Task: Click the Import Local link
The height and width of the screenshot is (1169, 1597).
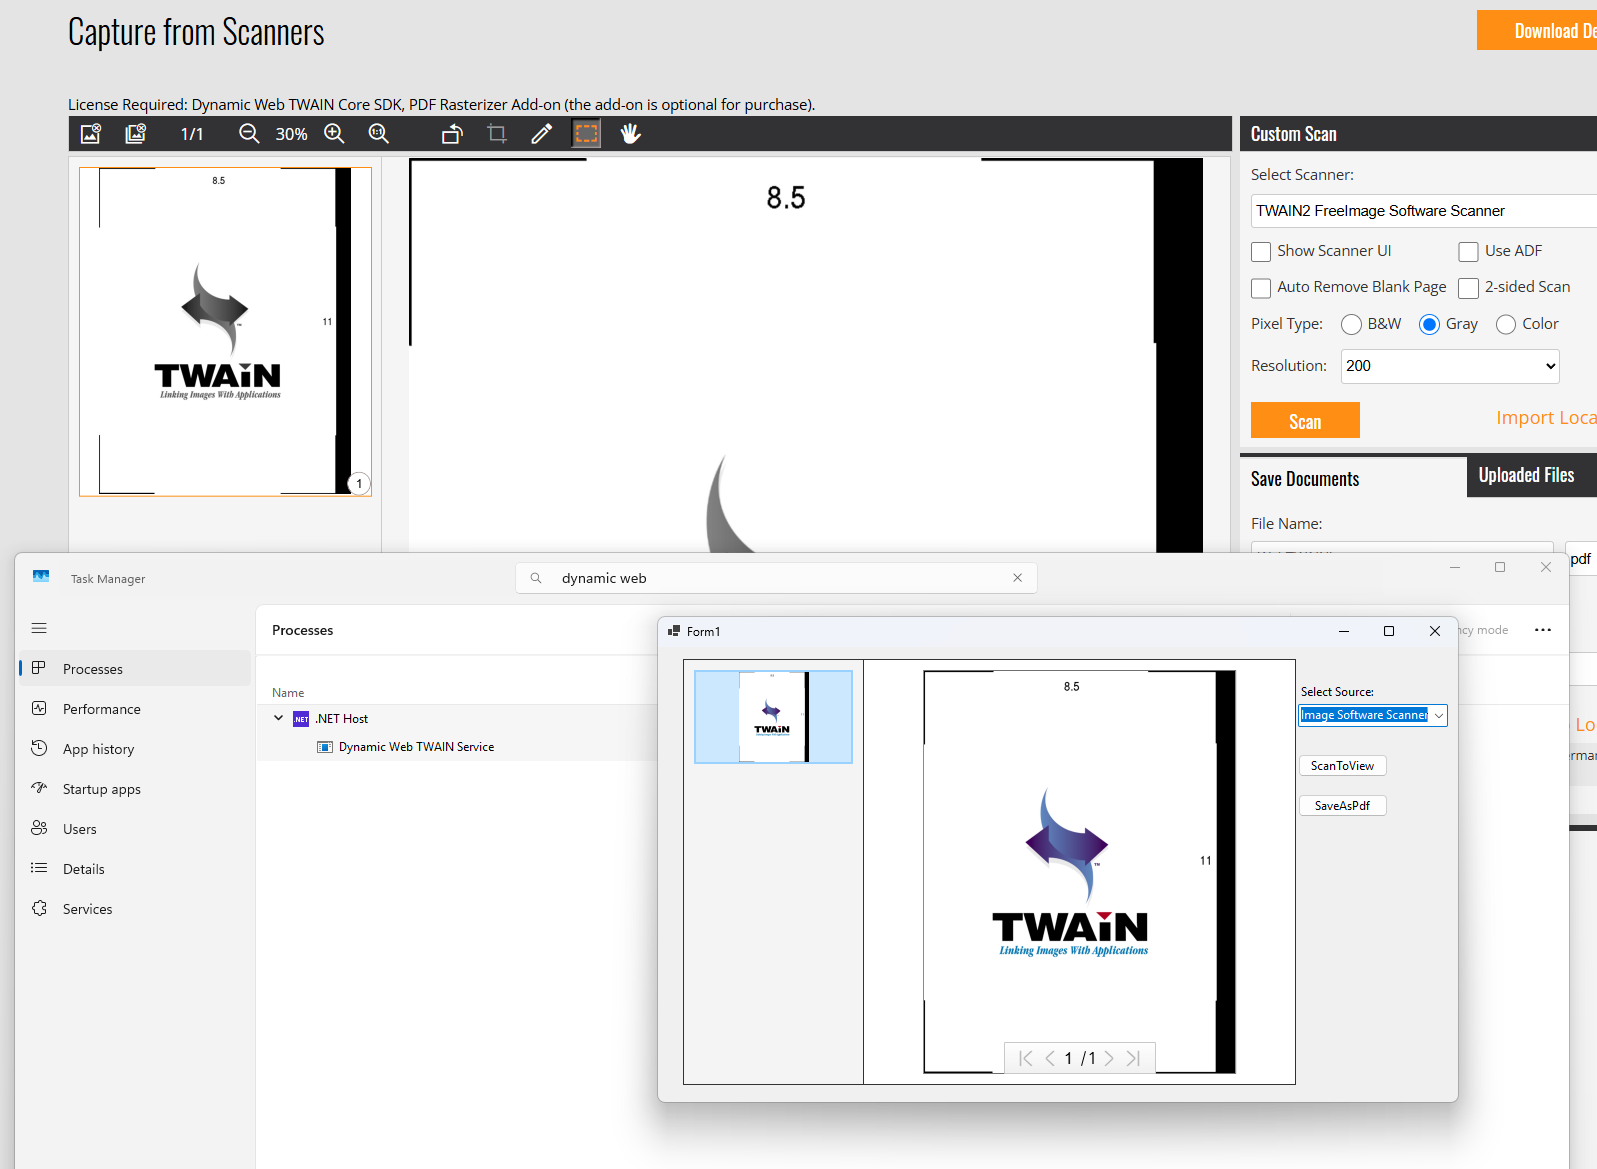Action: click(x=1546, y=418)
